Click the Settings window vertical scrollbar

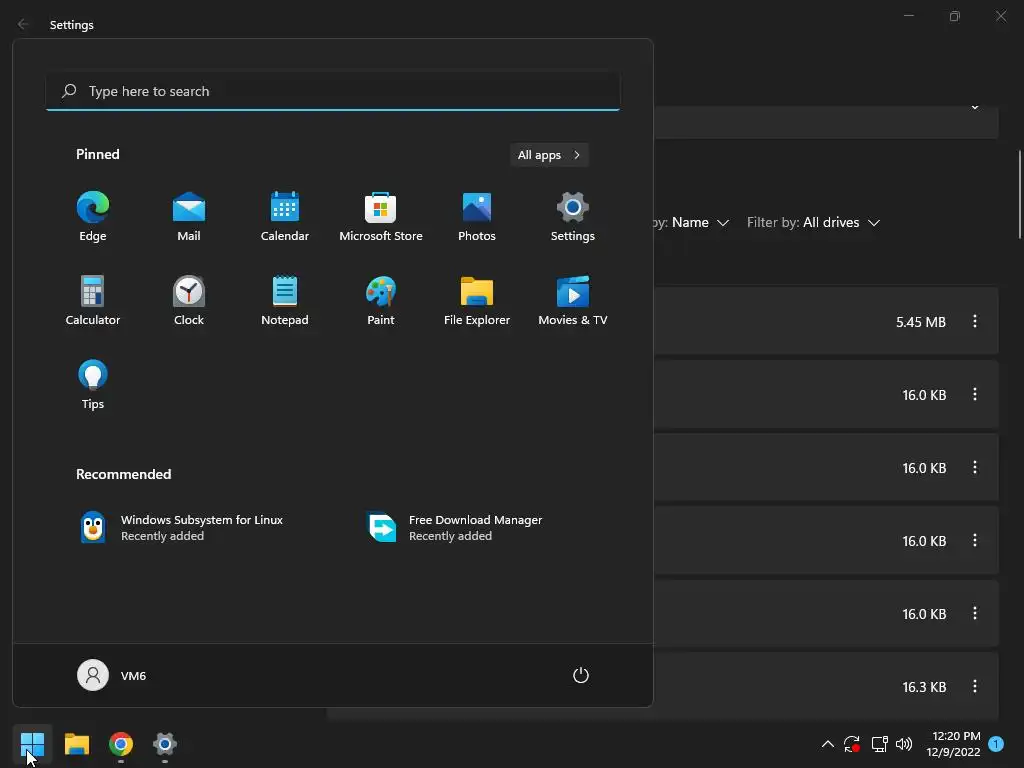(1019, 195)
